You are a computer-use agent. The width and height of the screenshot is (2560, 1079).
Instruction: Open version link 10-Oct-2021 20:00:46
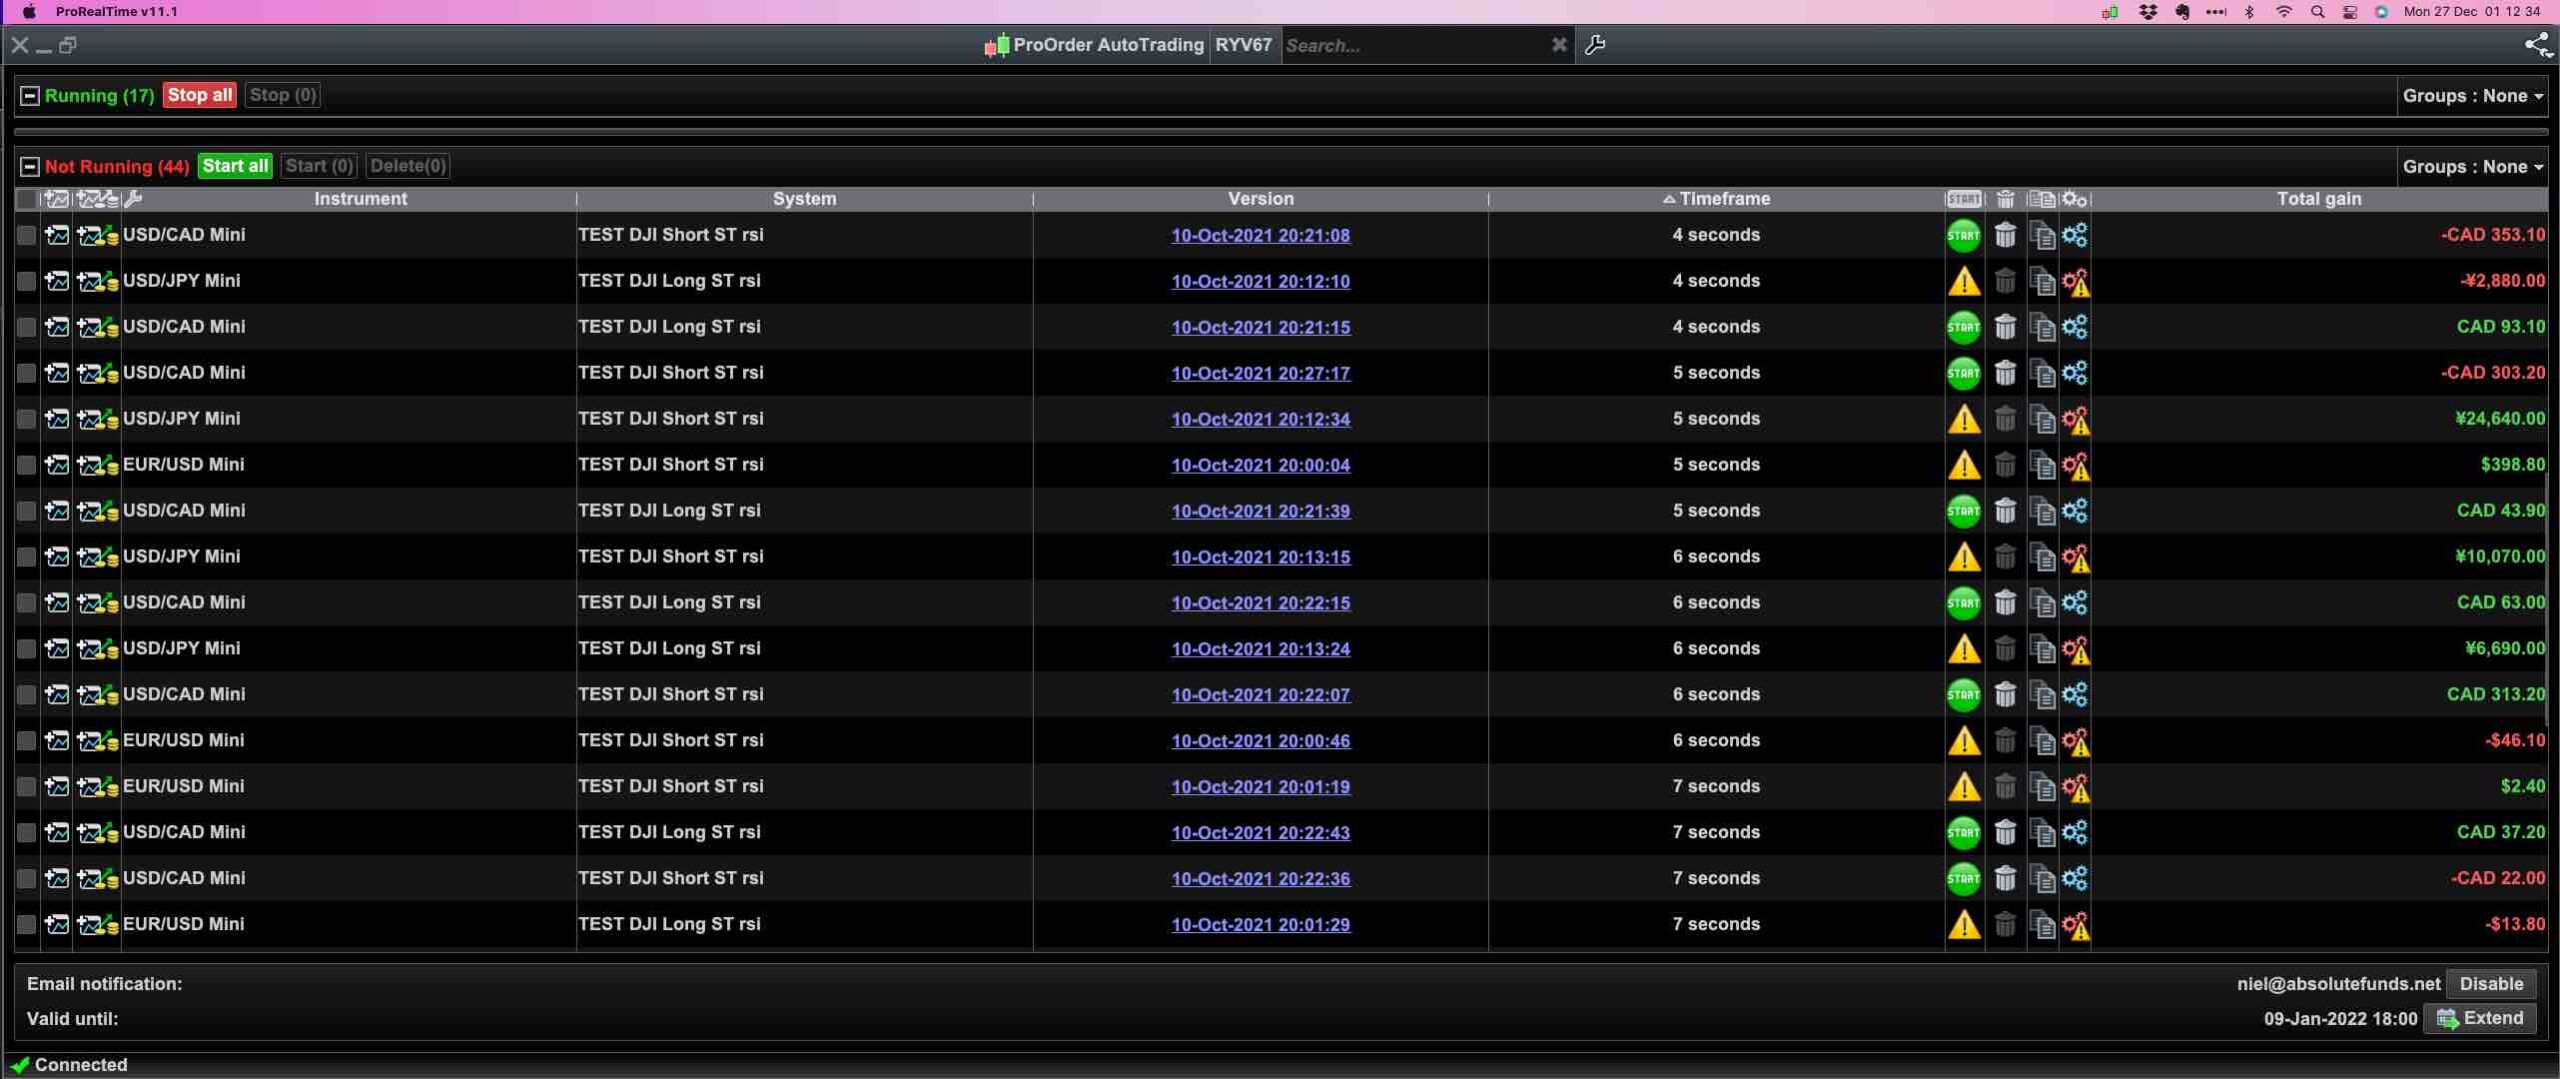click(x=1260, y=742)
